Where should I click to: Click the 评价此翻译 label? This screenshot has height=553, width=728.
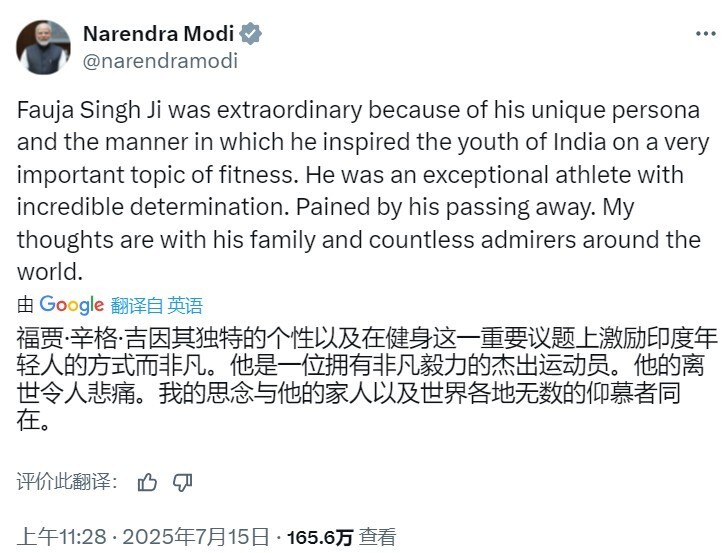click(x=67, y=482)
